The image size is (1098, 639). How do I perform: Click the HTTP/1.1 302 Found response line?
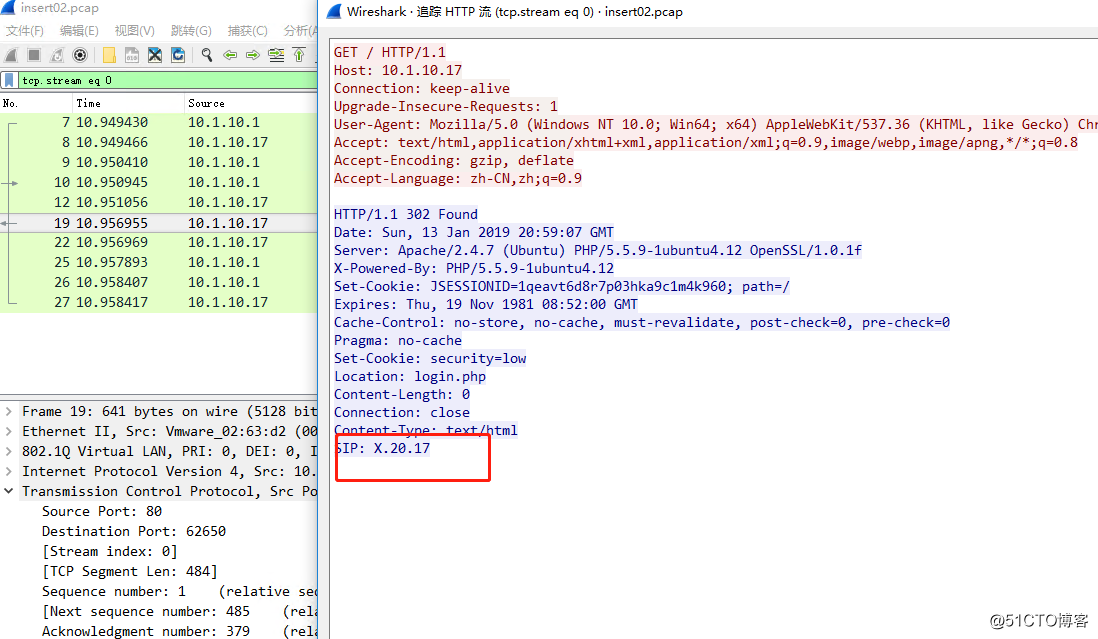[x=405, y=214]
